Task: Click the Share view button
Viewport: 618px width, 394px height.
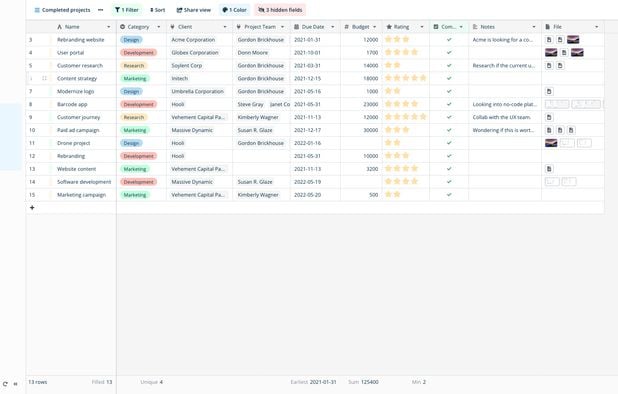Action: [194, 10]
